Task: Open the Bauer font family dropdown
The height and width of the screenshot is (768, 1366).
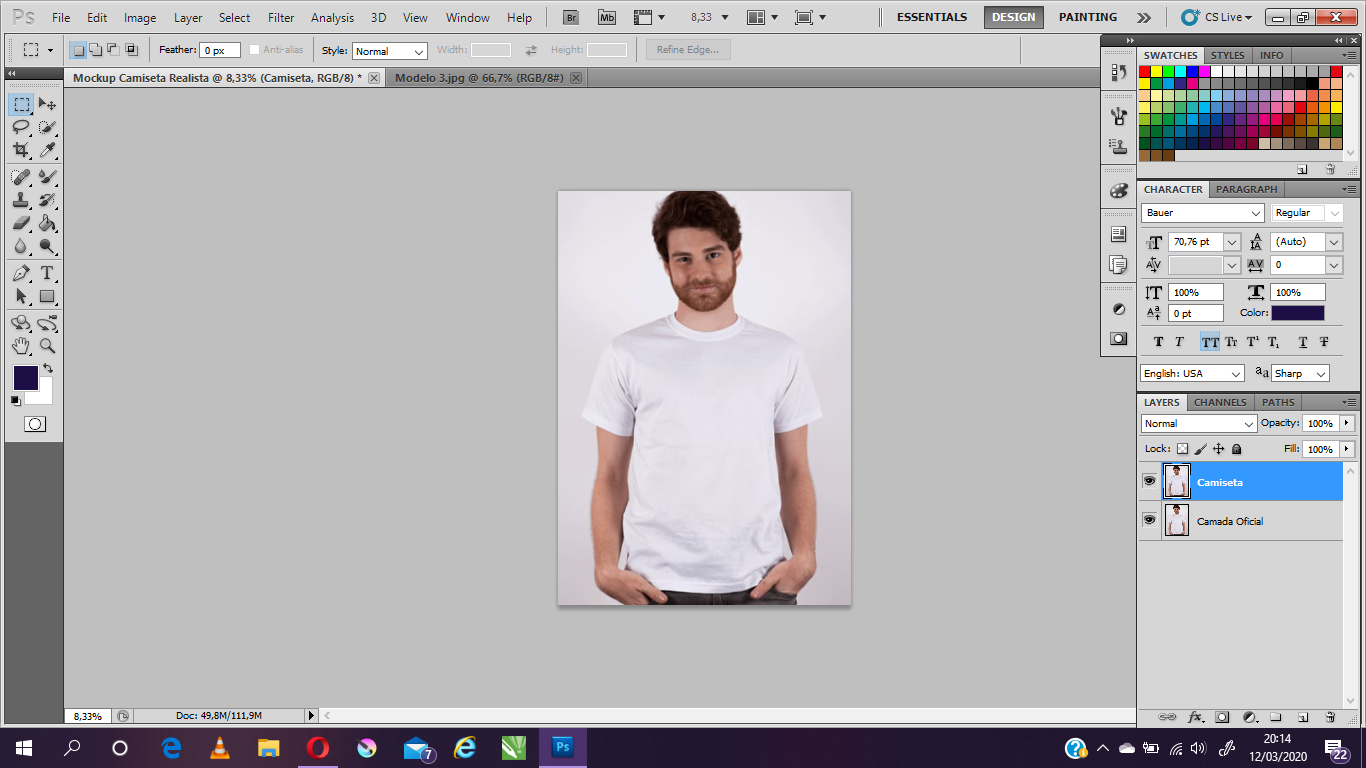Action: pos(1203,213)
